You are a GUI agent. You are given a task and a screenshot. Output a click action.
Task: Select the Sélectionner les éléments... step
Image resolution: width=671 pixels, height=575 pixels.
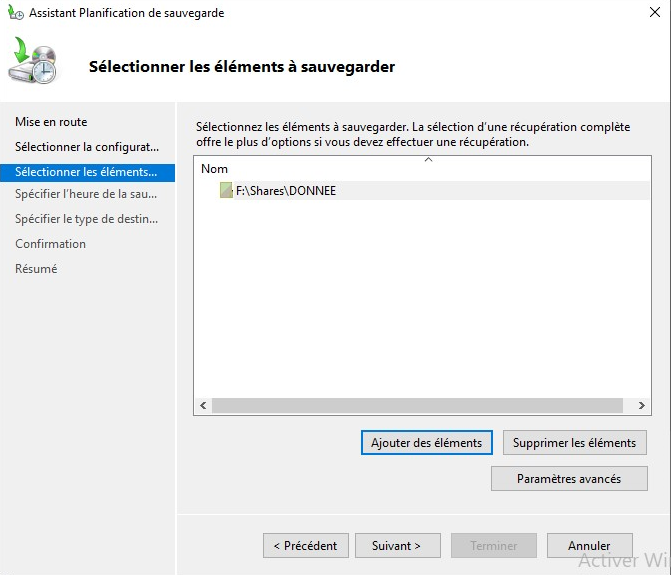(87, 172)
